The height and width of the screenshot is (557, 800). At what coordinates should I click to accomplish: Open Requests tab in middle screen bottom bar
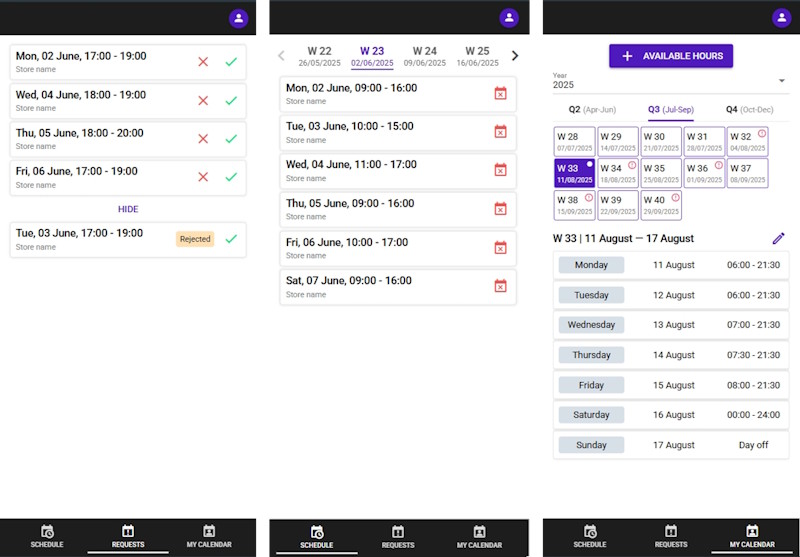[398, 538]
